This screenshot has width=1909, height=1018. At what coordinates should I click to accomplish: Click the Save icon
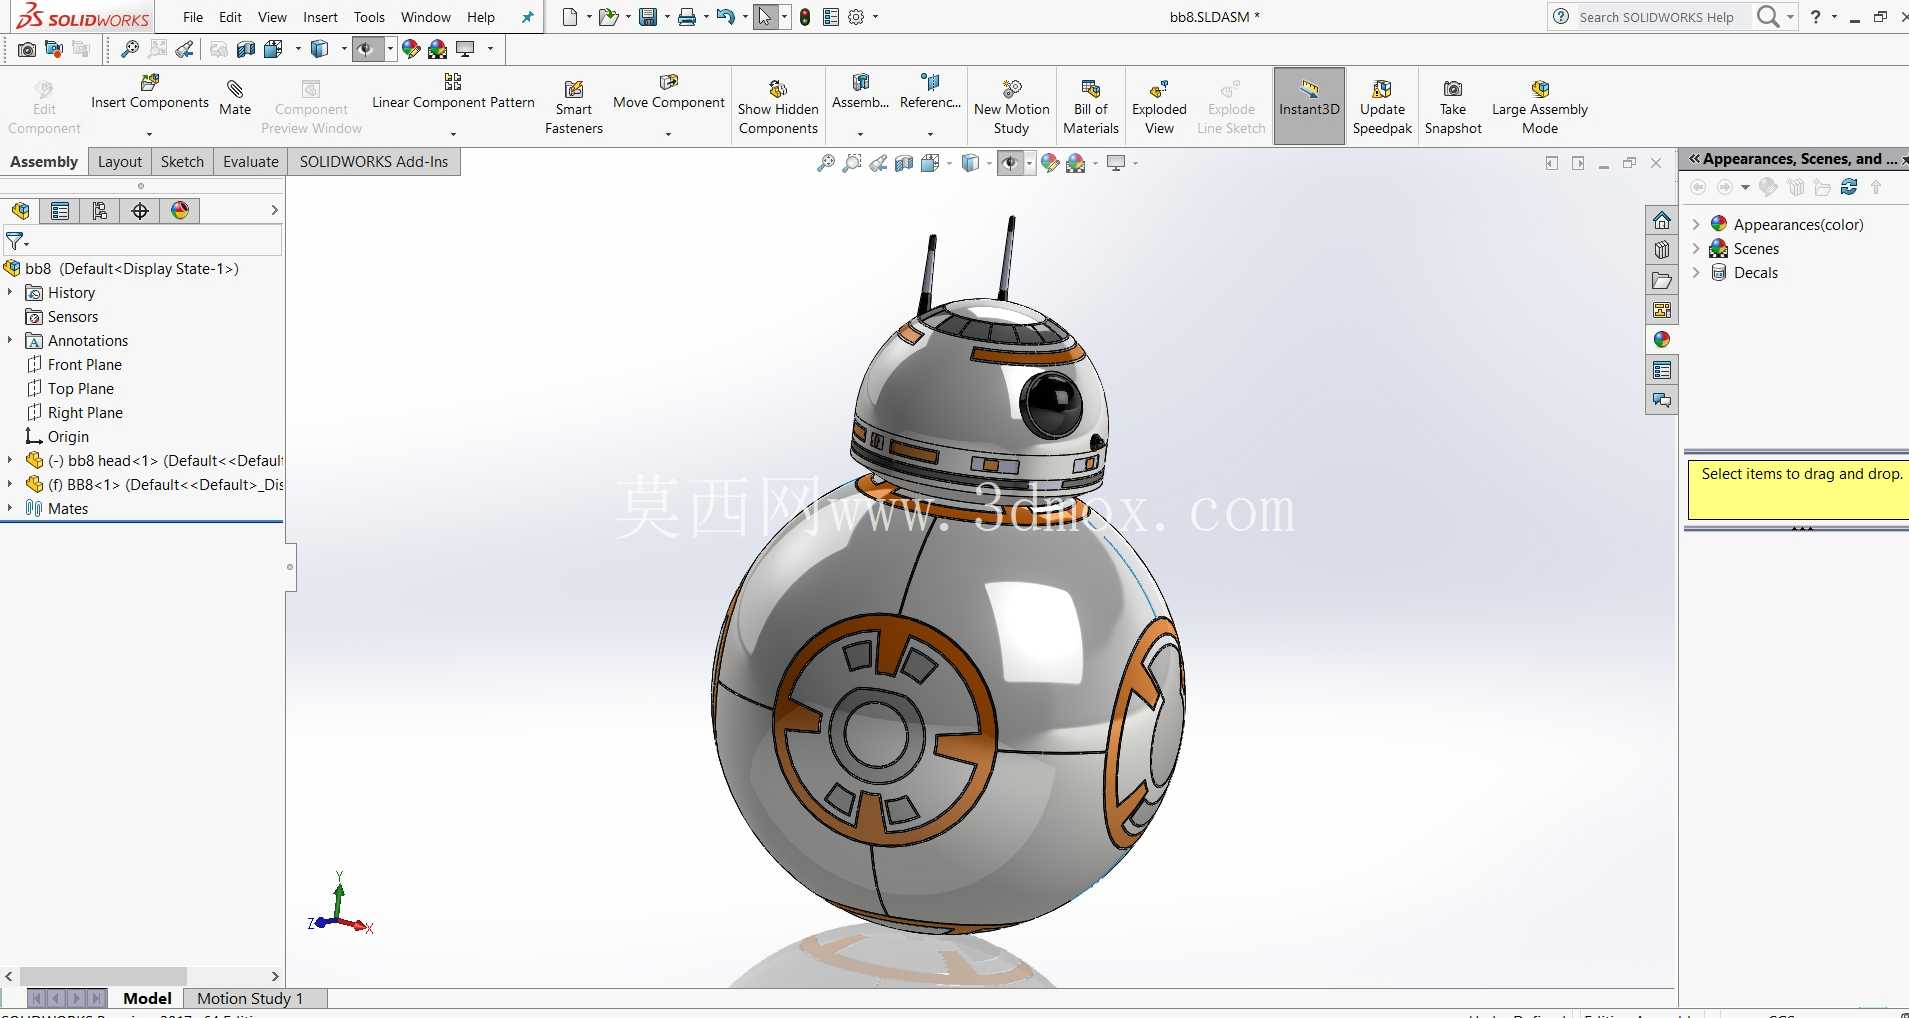(x=648, y=17)
